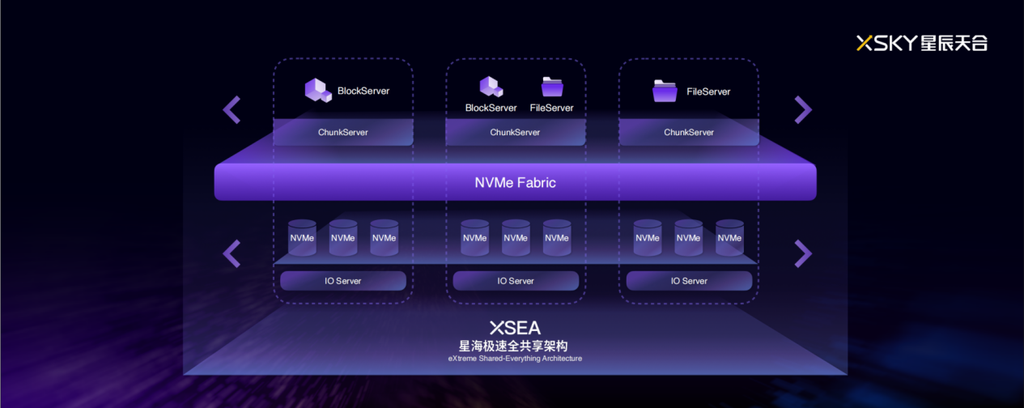Click the IO Server box in the middle column

pyautogui.click(x=515, y=281)
